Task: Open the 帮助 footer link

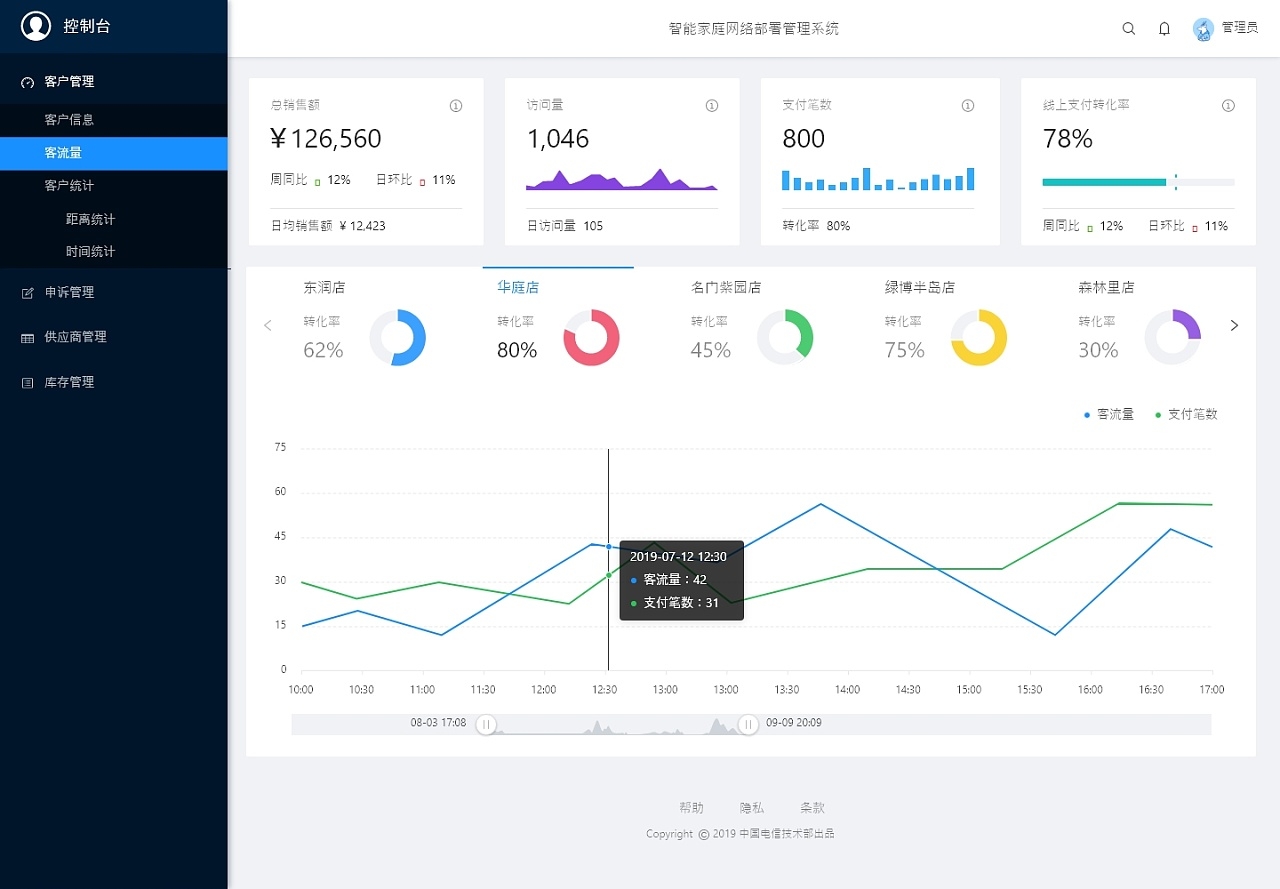Action: pos(691,808)
